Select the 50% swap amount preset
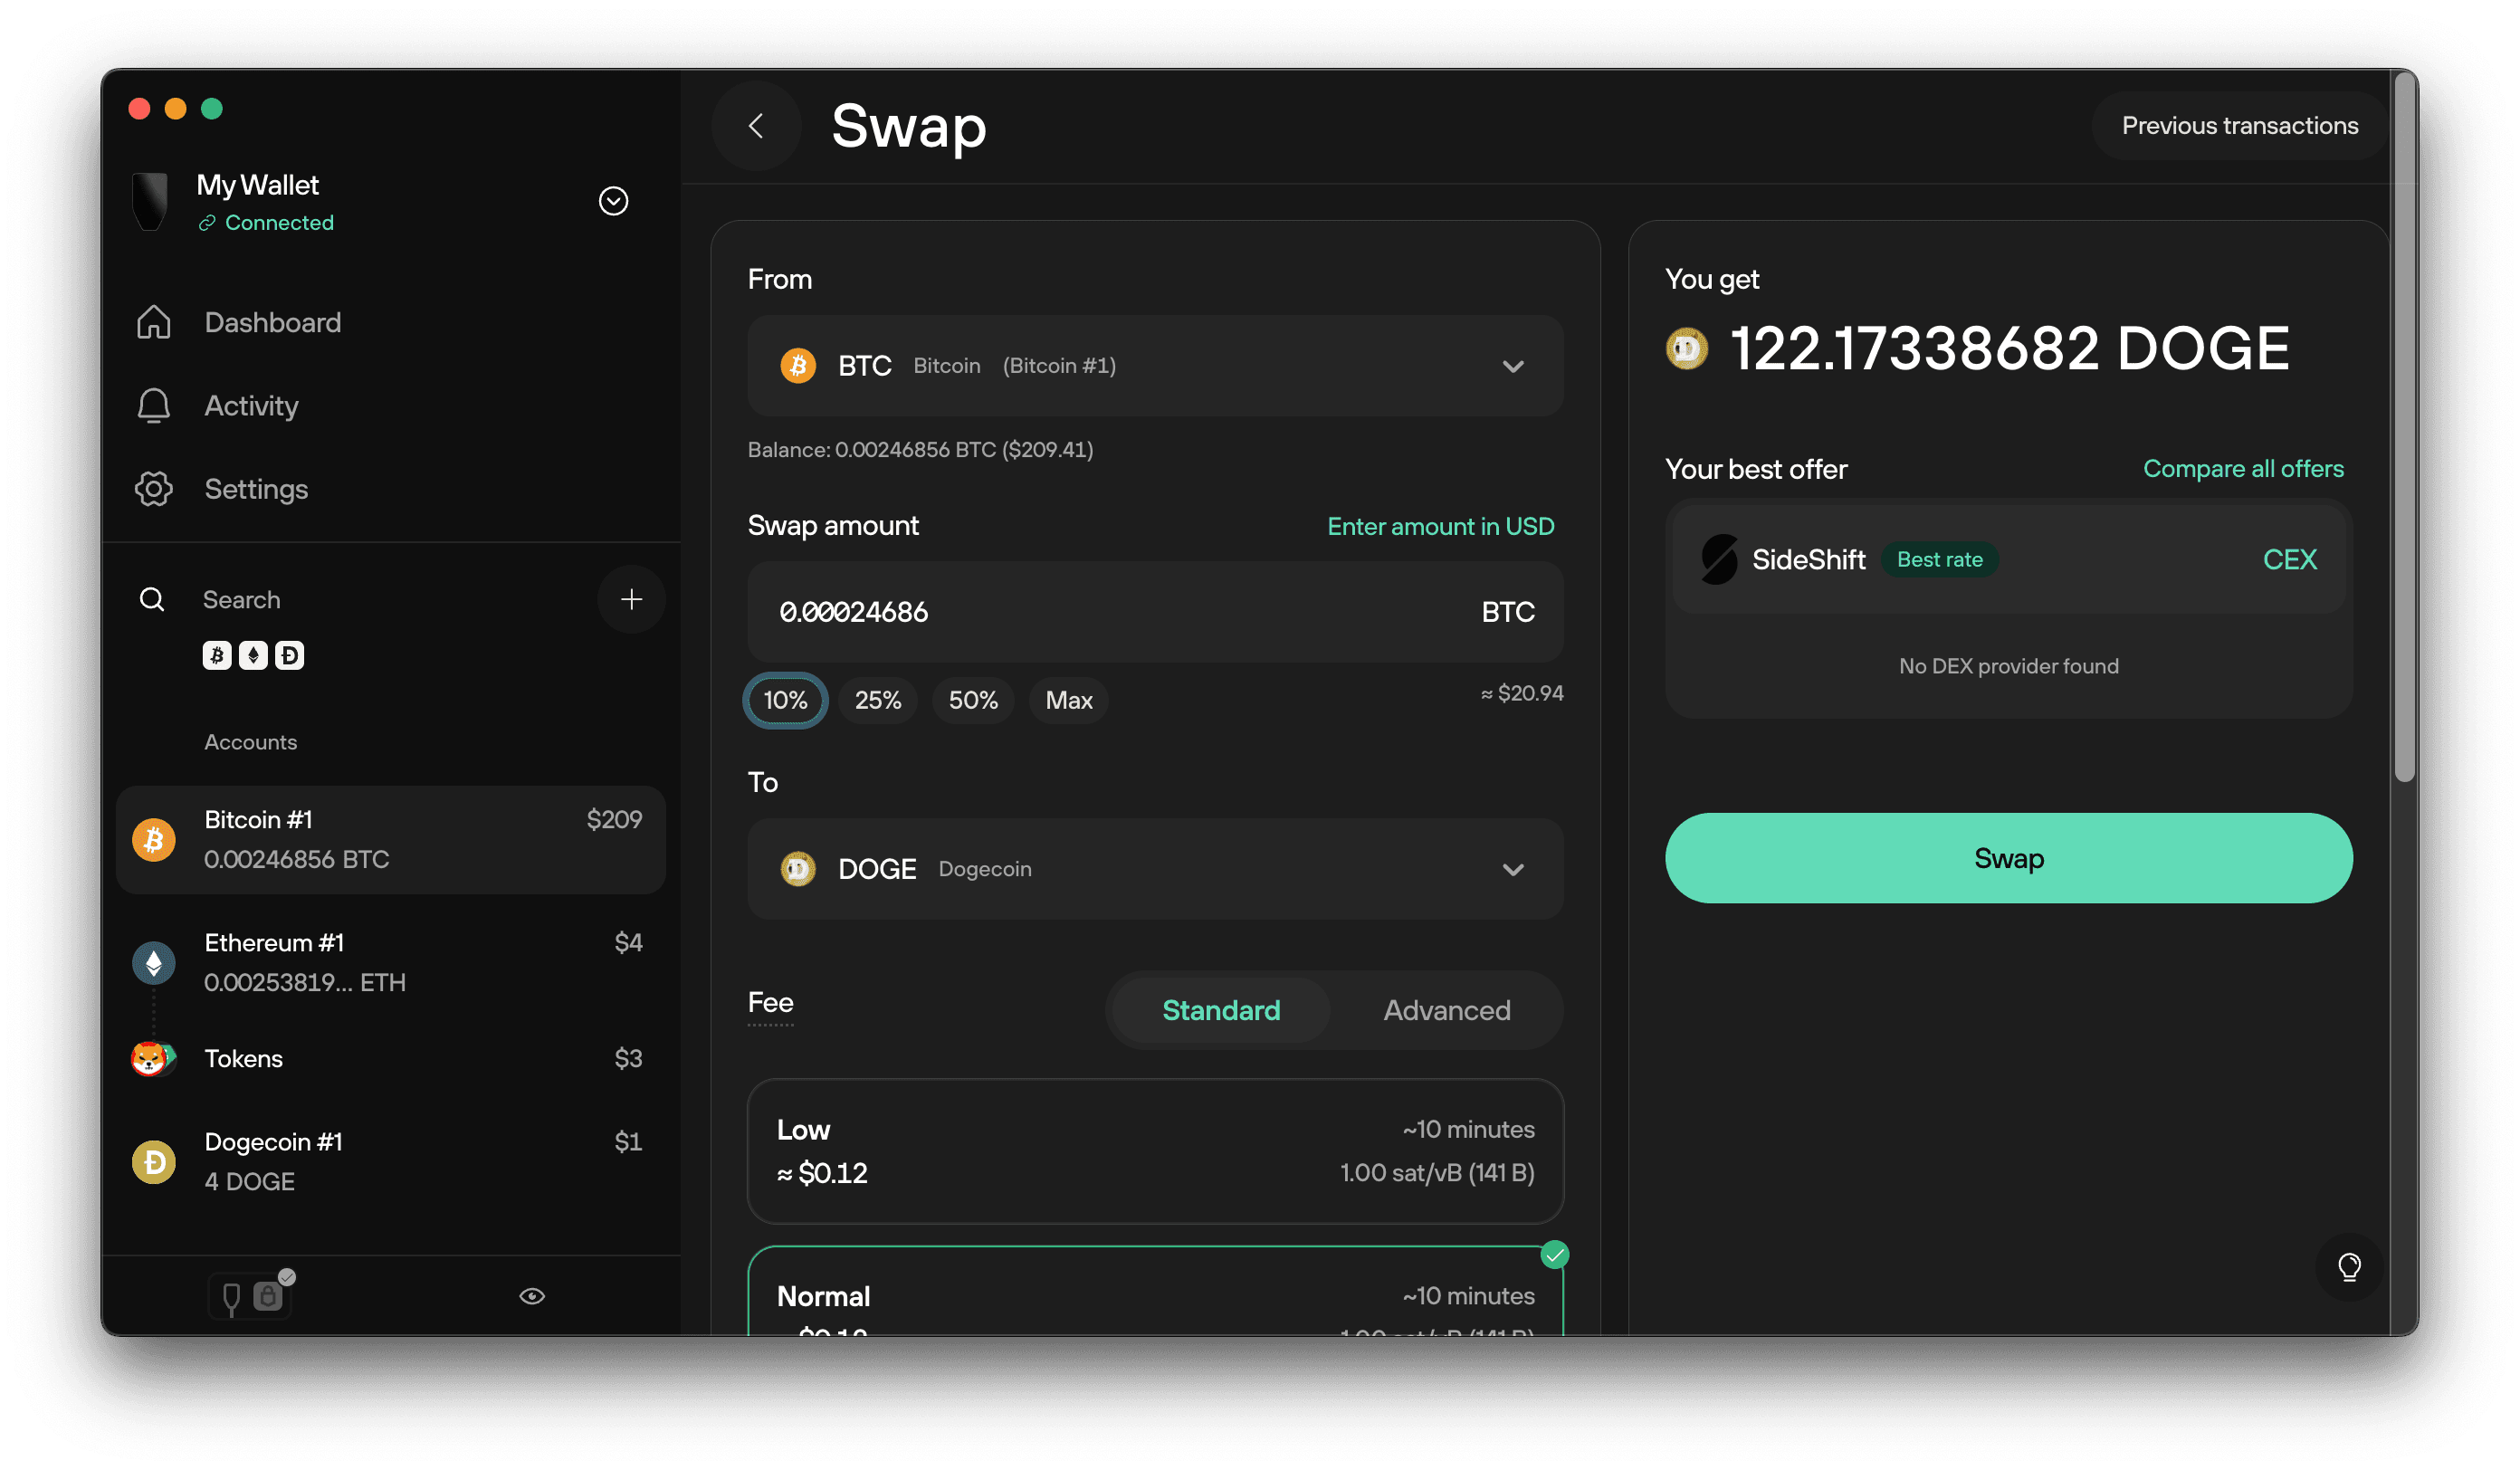This screenshot has height=1470, width=2520. click(972, 700)
